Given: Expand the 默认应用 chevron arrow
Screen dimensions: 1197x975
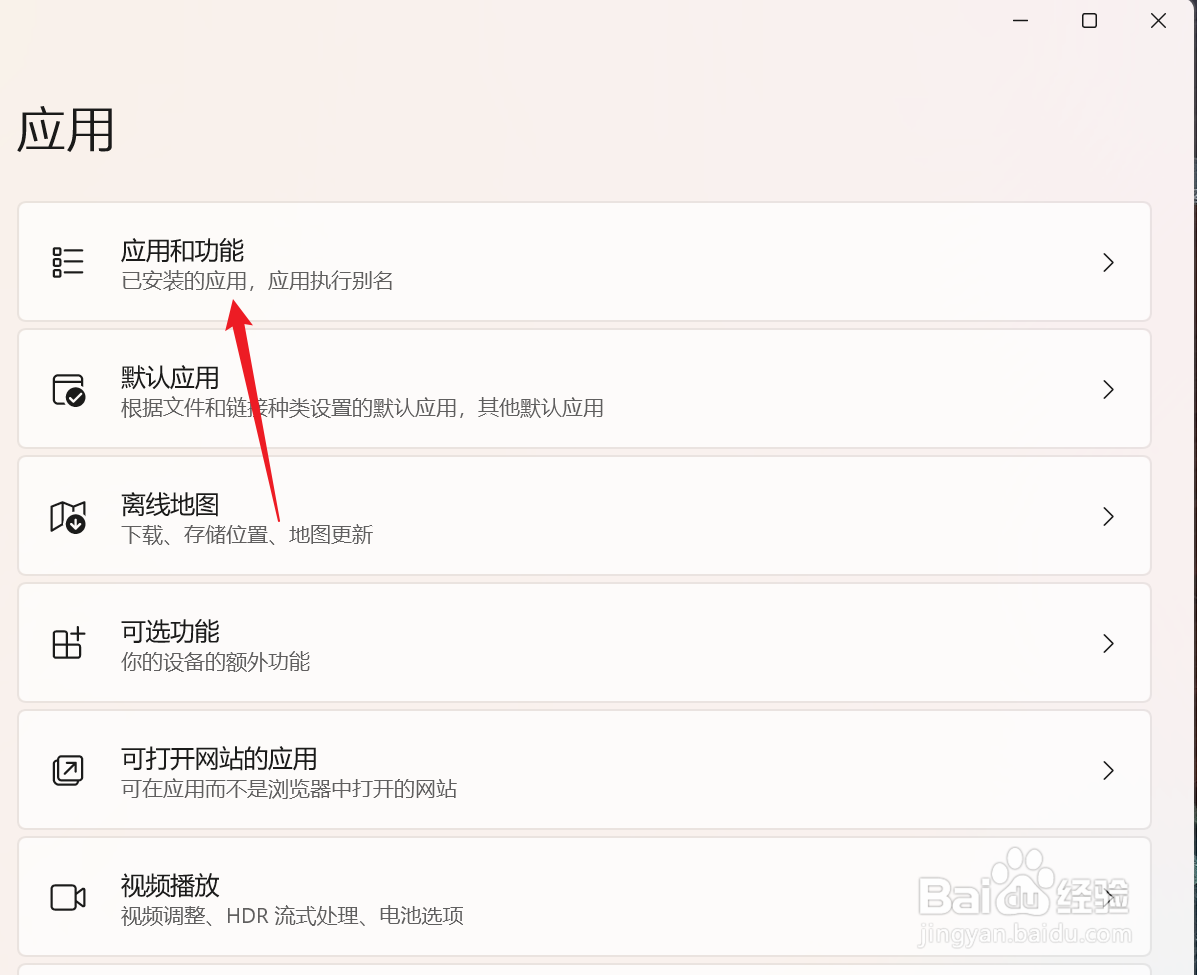Looking at the screenshot, I should (1108, 389).
